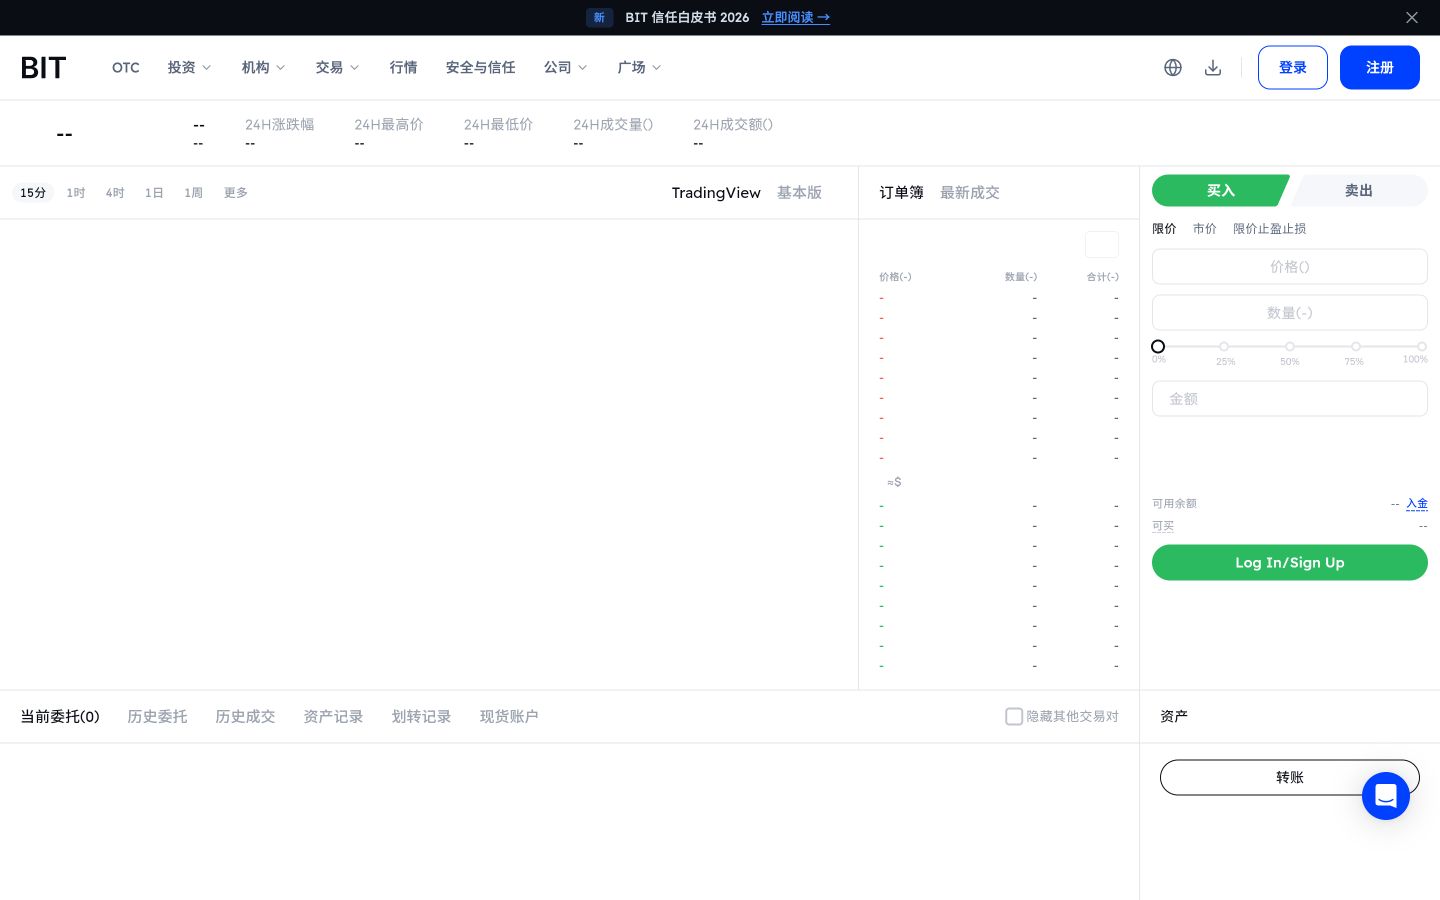Image resolution: width=1440 pixels, height=900 pixels.
Task: Open the 安全与信任 page
Action: (x=481, y=68)
